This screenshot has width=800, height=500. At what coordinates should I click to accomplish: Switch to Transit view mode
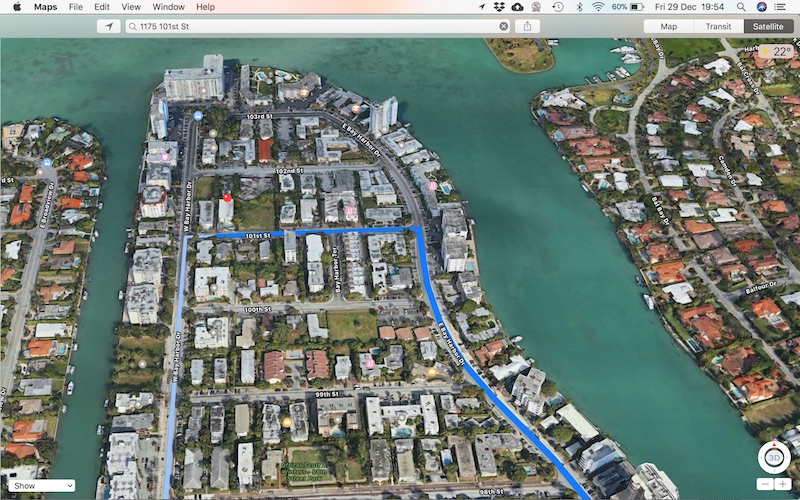(x=718, y=26)
